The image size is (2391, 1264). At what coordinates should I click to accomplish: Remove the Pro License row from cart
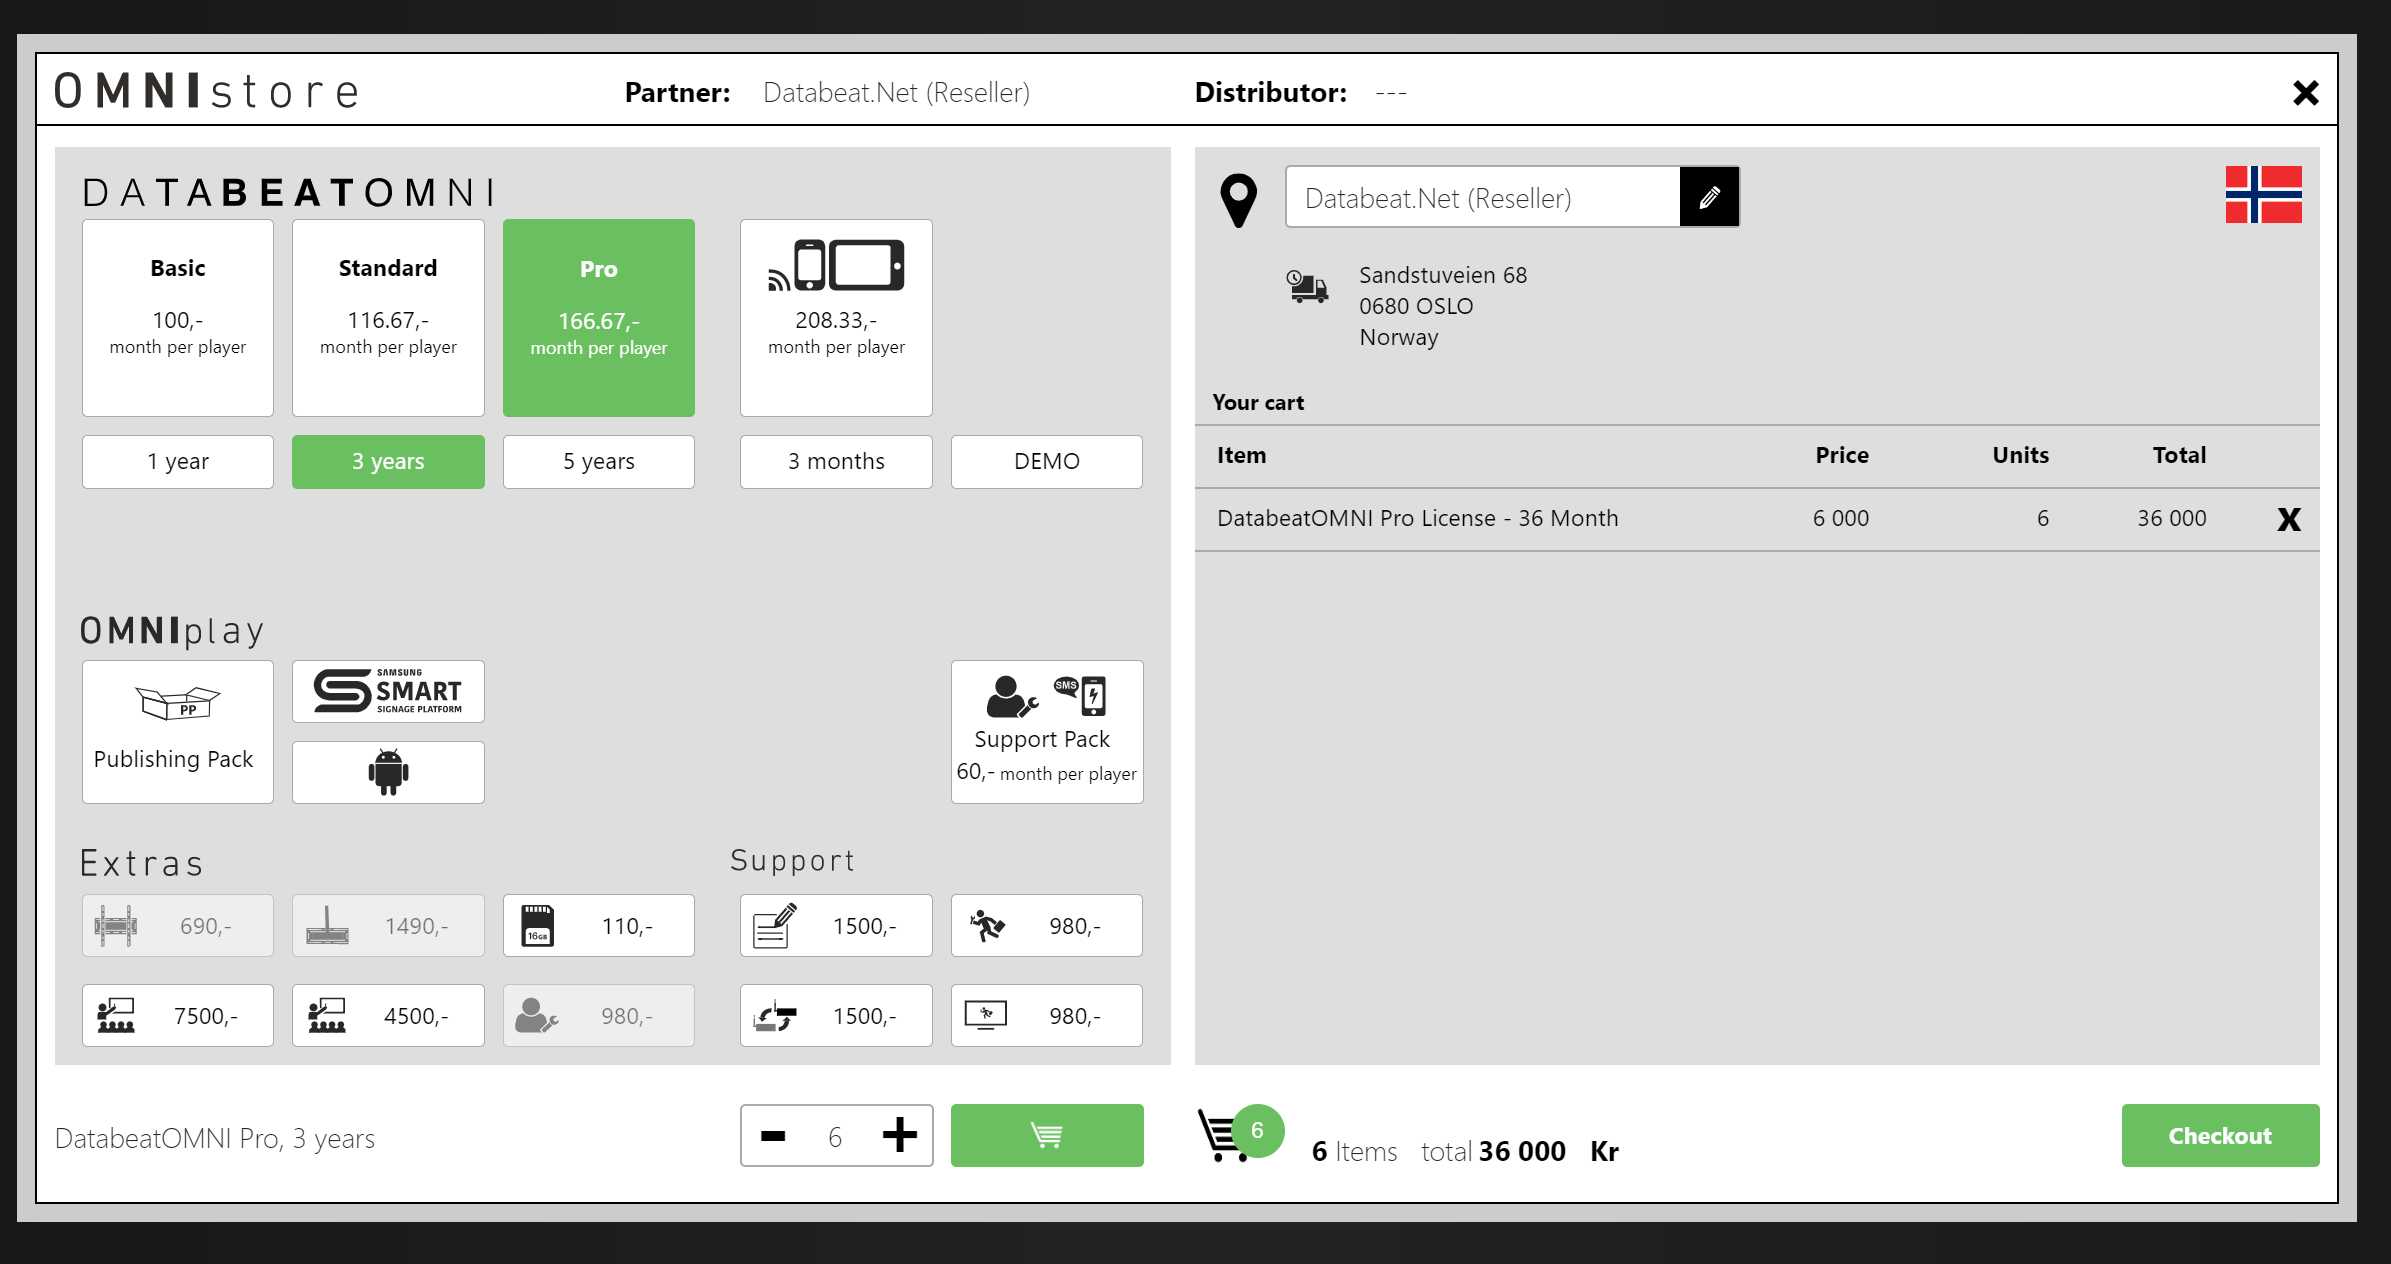tap(2289, 520)
